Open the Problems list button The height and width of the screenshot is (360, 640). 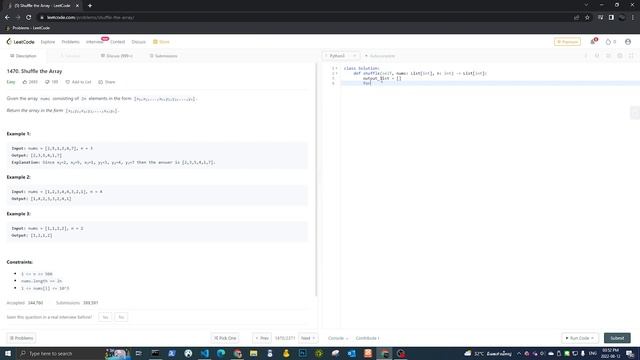pyautogui.click(x=21, y=338)
